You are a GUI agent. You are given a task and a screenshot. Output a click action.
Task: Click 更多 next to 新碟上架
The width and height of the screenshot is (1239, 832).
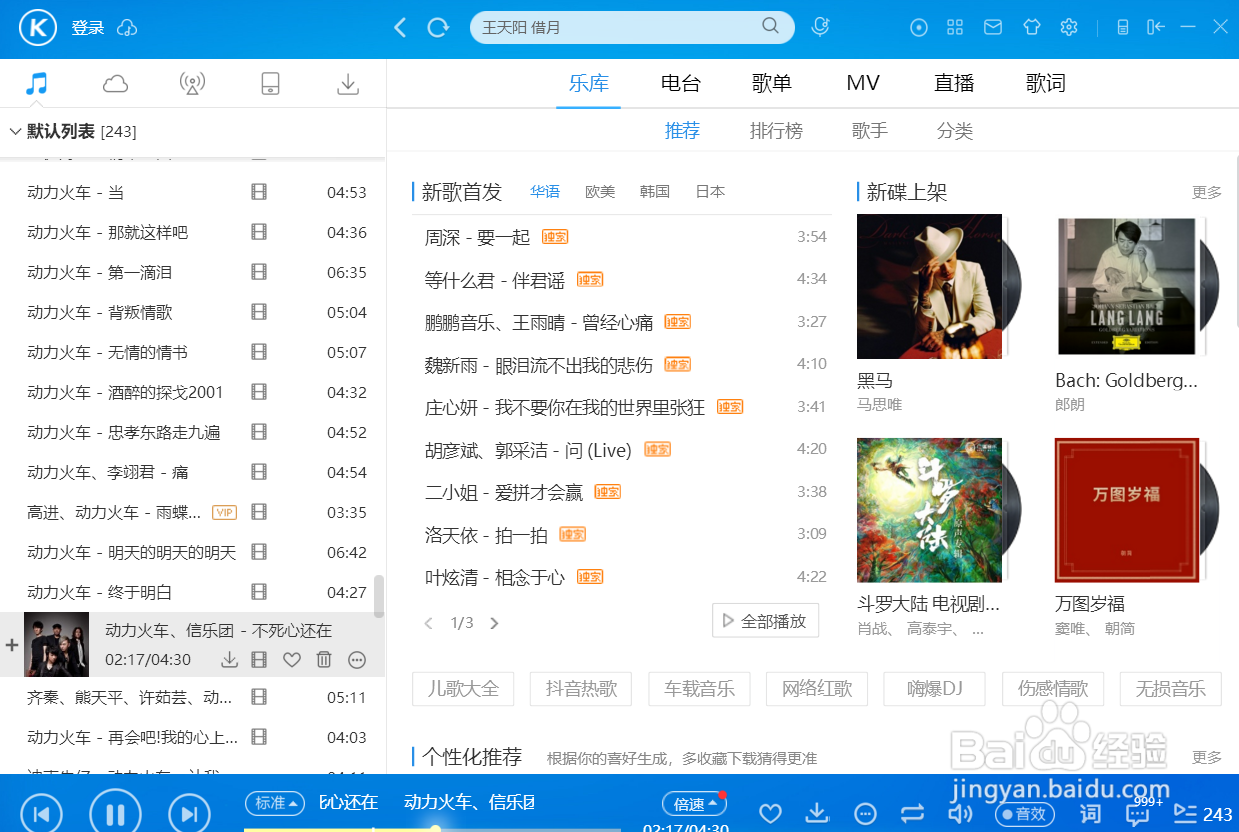[1207, 192]
